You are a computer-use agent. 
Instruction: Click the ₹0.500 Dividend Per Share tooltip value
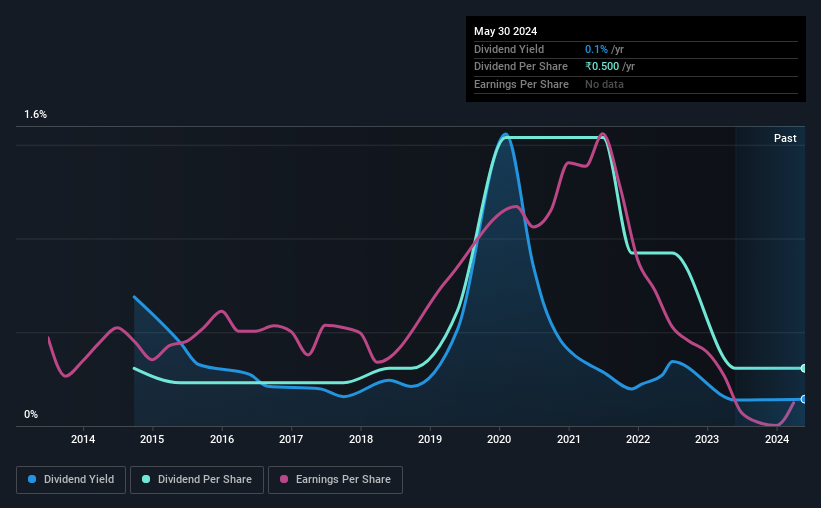coord(602,67)
